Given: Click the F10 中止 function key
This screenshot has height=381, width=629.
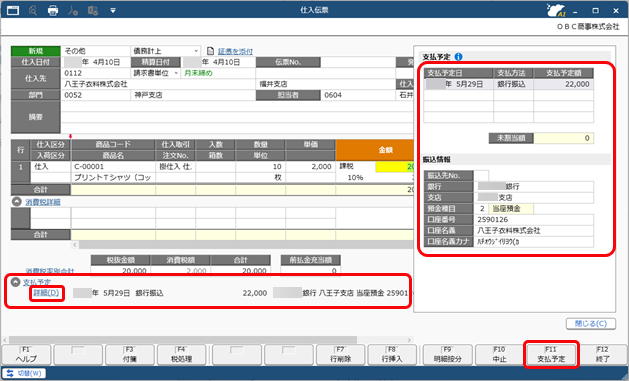Looking at the screenshot, I should [x=499, y=355].
